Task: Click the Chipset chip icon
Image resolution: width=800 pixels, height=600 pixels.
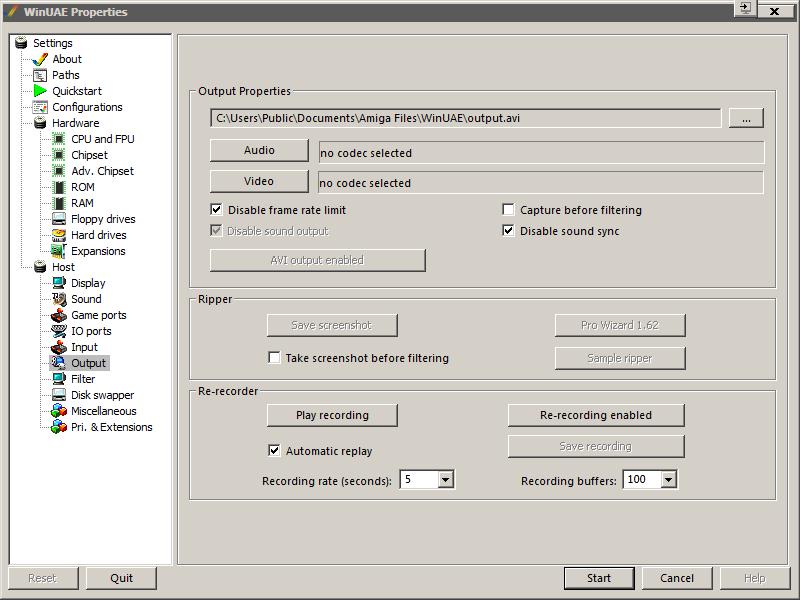Action: pyautogui.click(x=59, y=155)
